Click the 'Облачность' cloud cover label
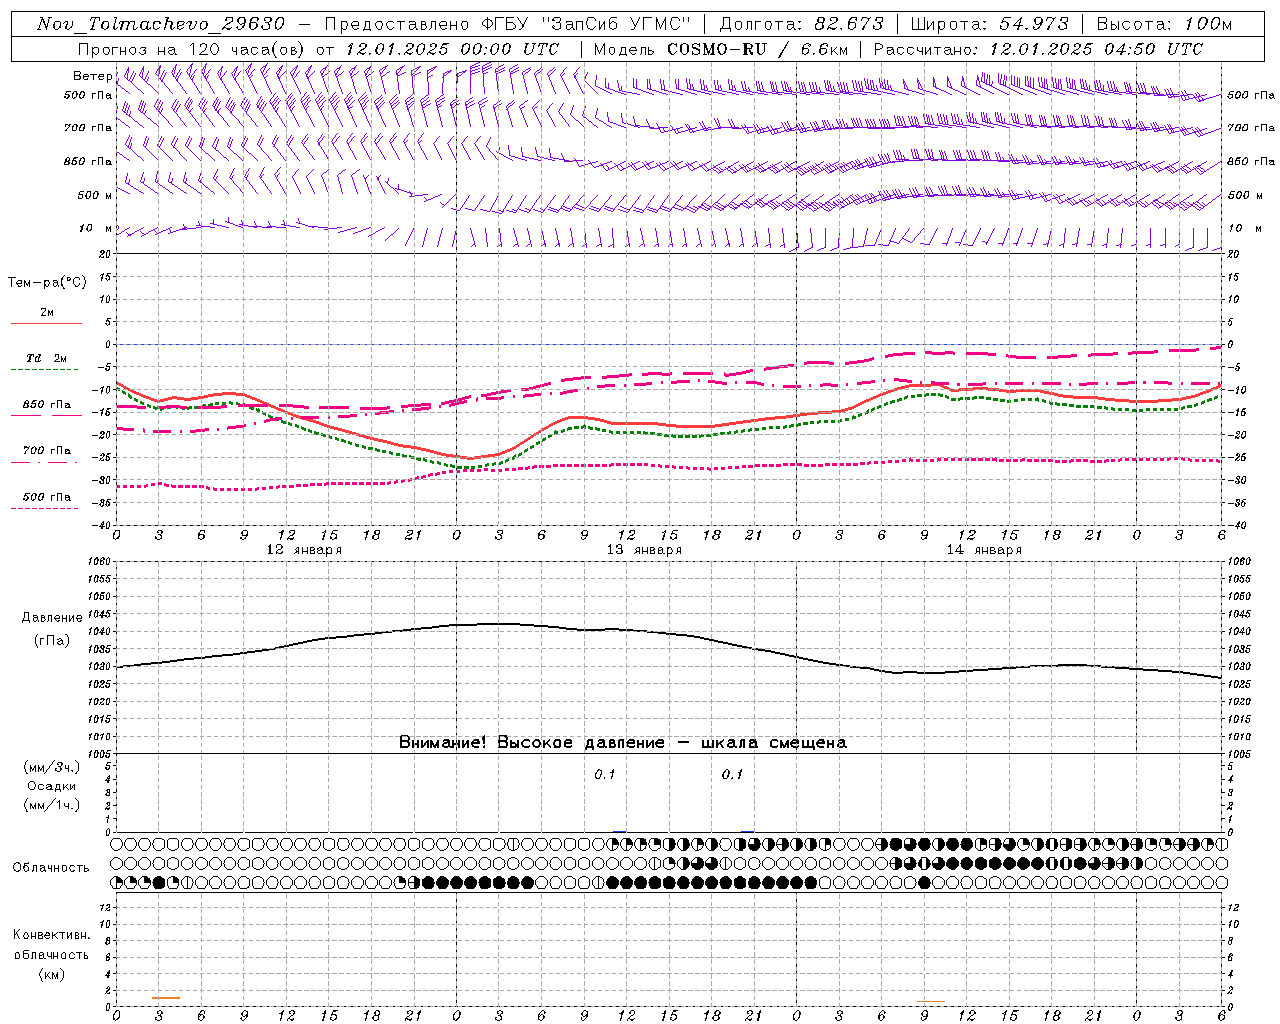The width and height of the screenshot is (1280, 1024). (51, 868)
